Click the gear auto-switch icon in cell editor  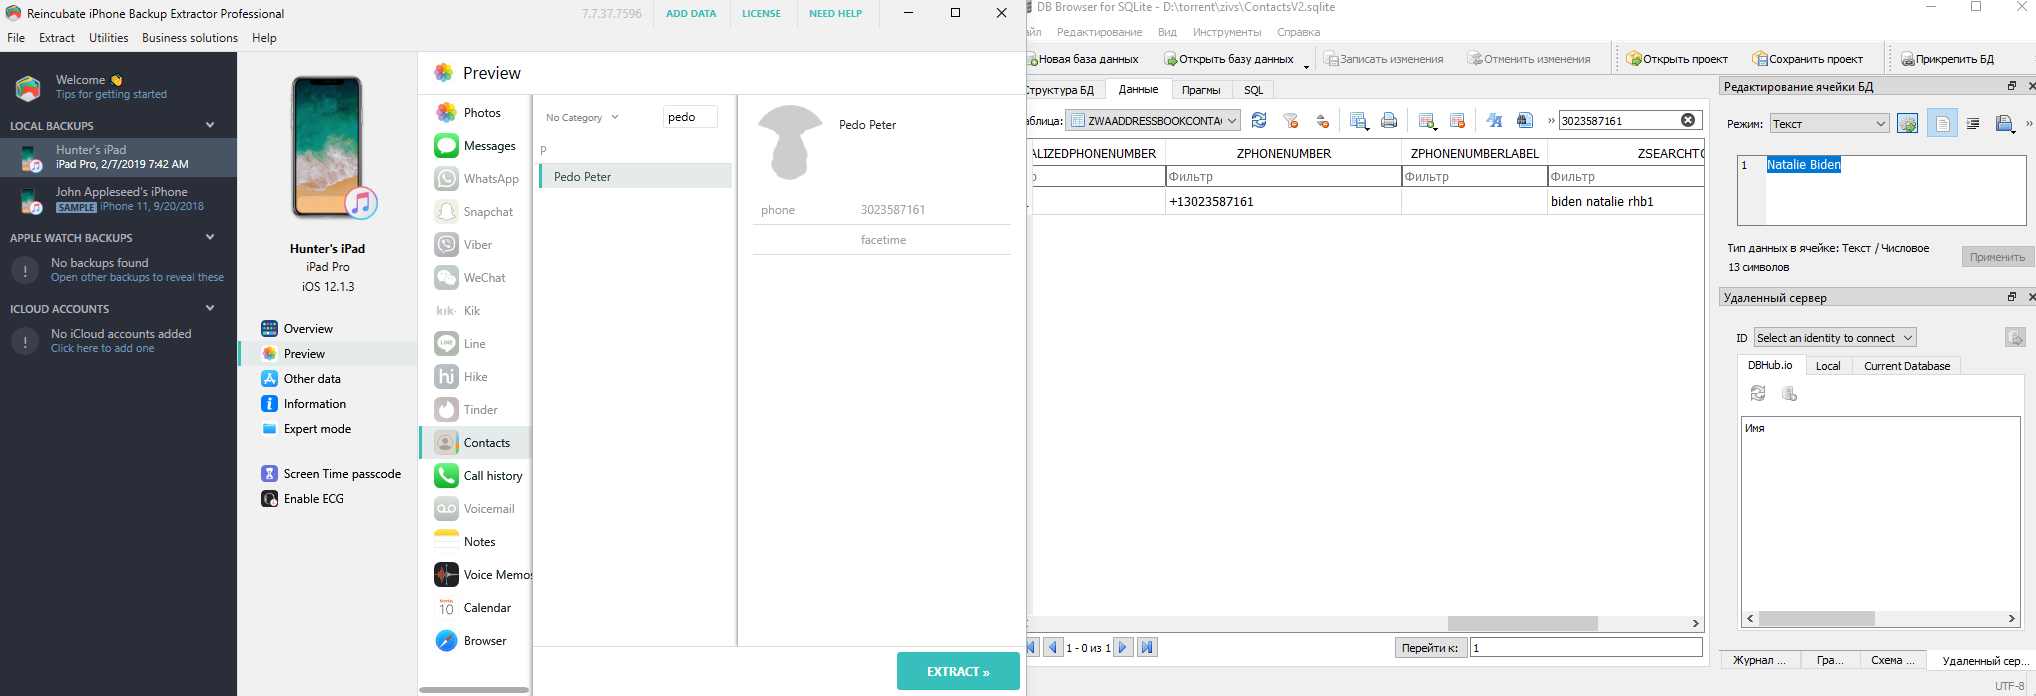1908,123
